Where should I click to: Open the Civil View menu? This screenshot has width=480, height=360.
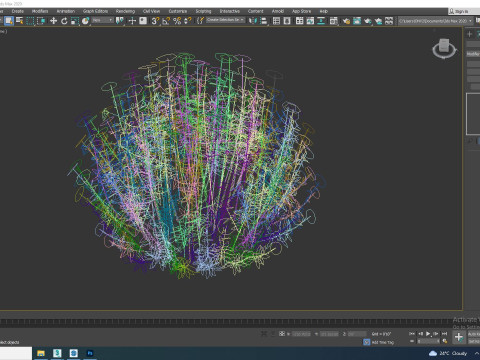(x=151, y=11)
